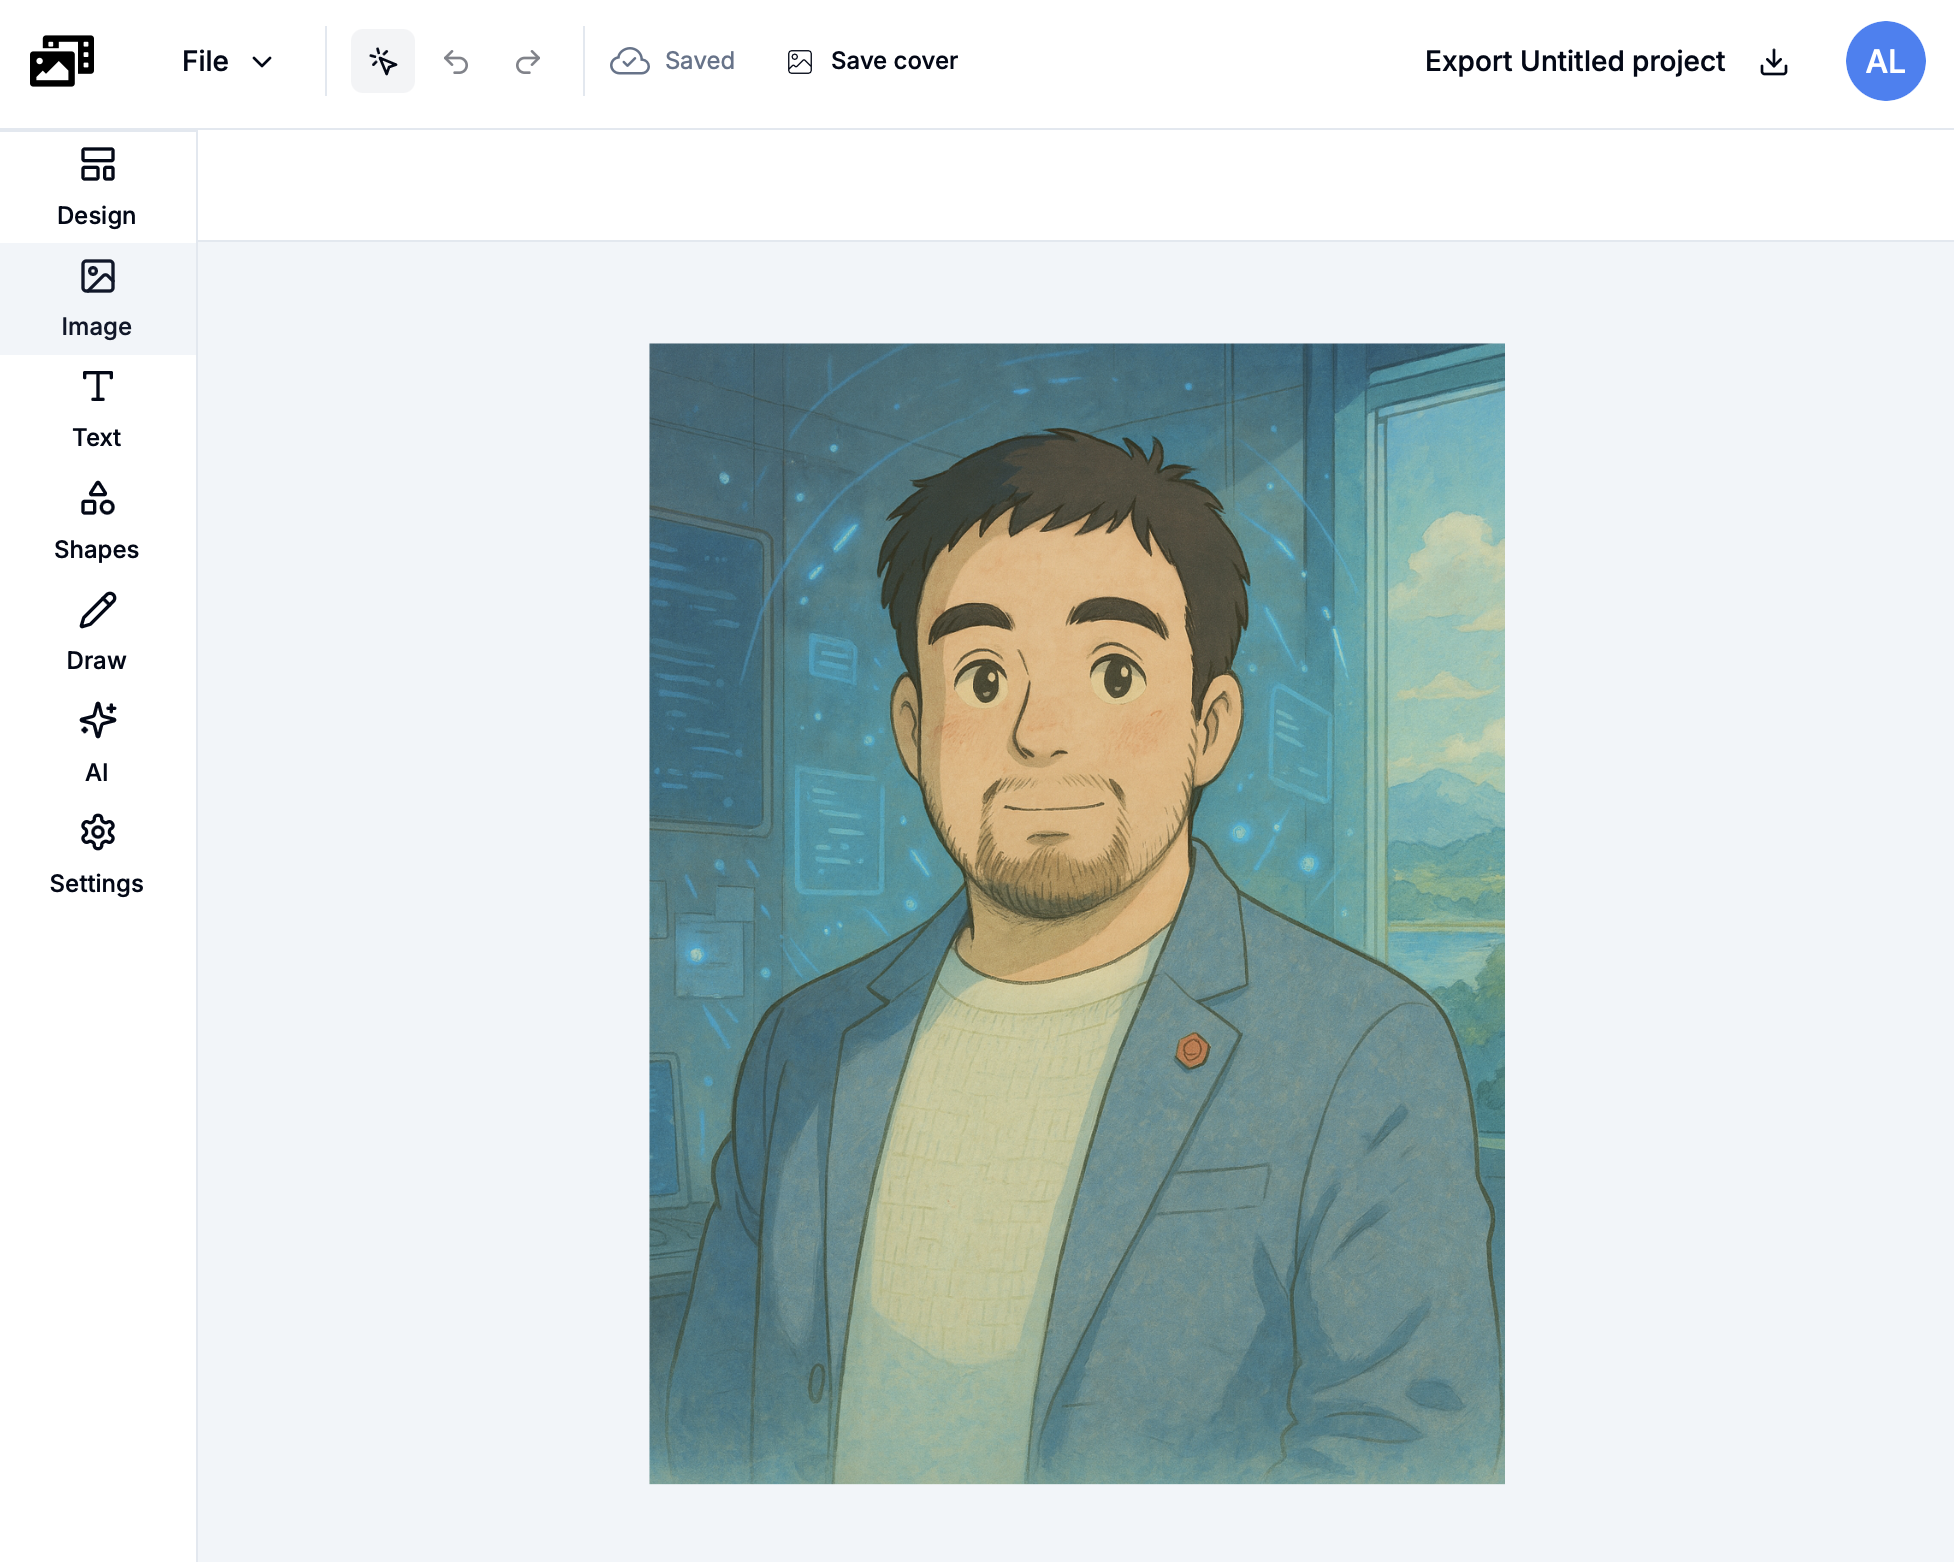Open the AI sparkle tools

pyautogui.click(x=97, y=743)
